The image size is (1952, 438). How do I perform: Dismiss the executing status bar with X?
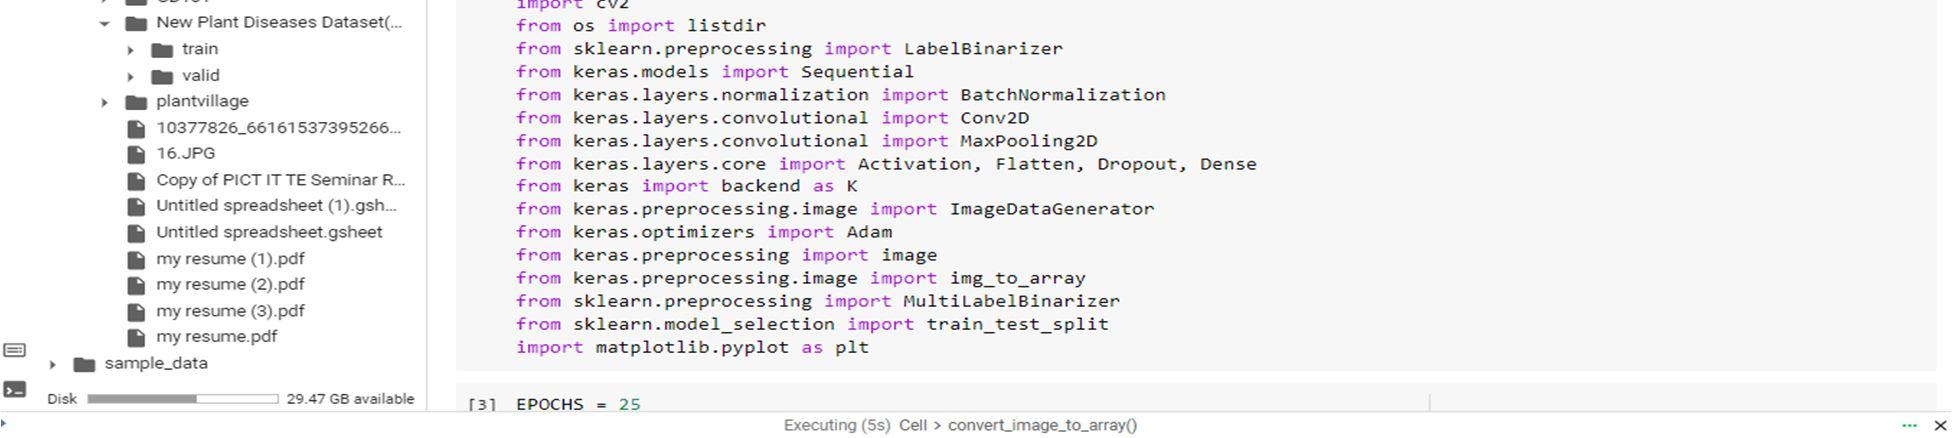click(1940, 425)
